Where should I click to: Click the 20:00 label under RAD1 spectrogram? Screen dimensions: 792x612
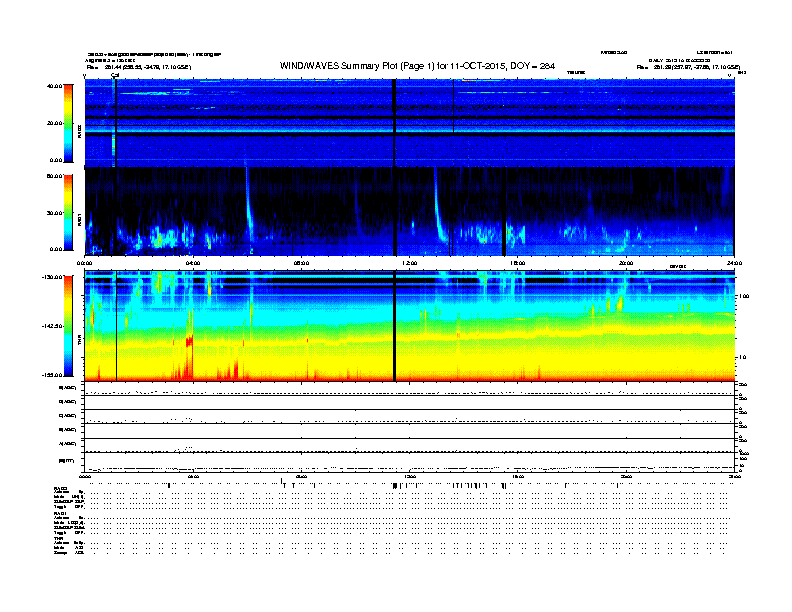click(x=626, y=263)
